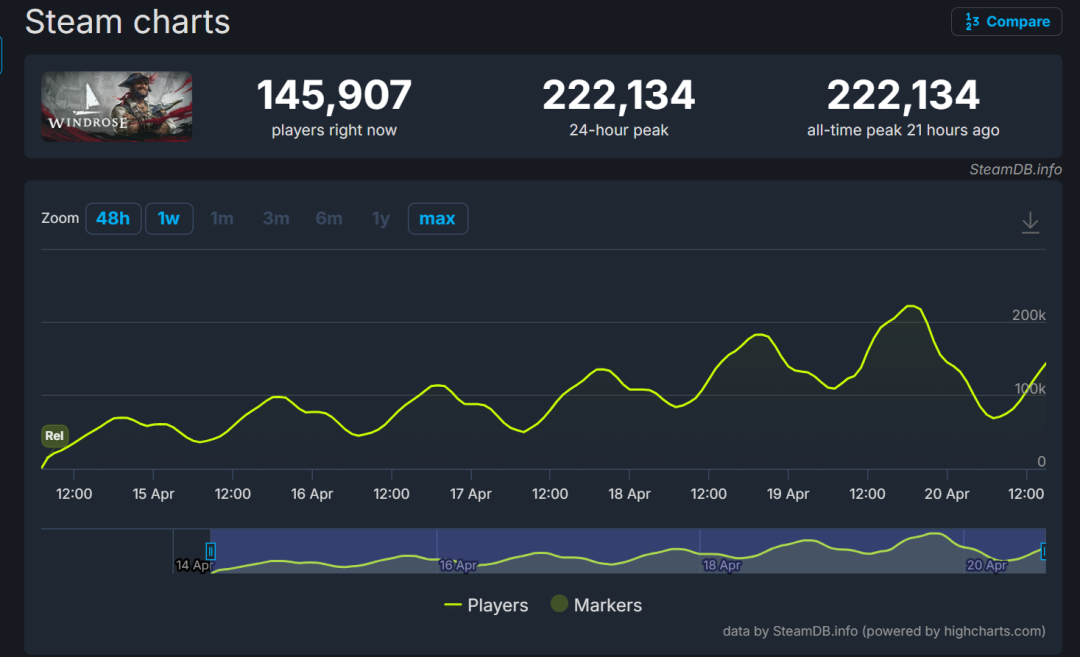Pick the 6m zoom range

pyautogui.click(x=329, y=218)
